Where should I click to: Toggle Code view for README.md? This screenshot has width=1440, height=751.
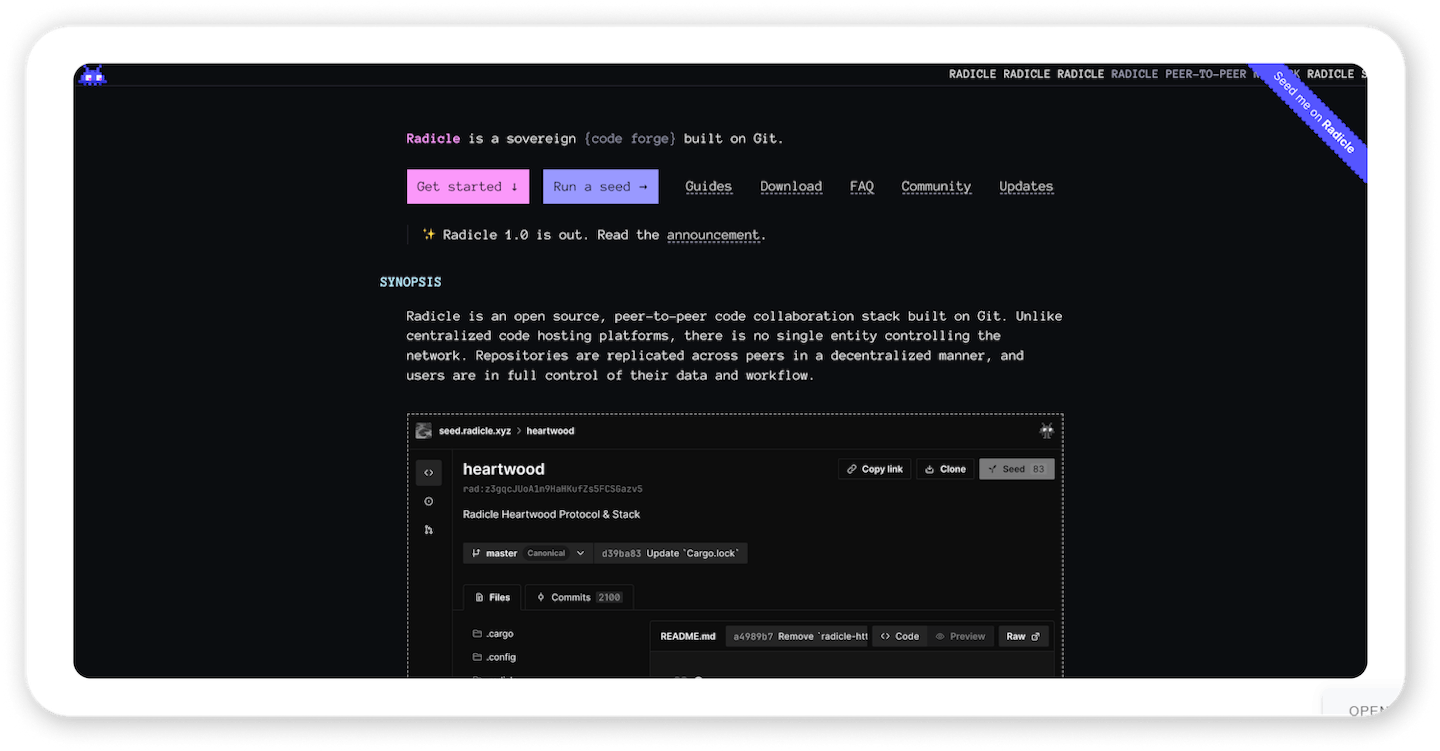point(898,635)
